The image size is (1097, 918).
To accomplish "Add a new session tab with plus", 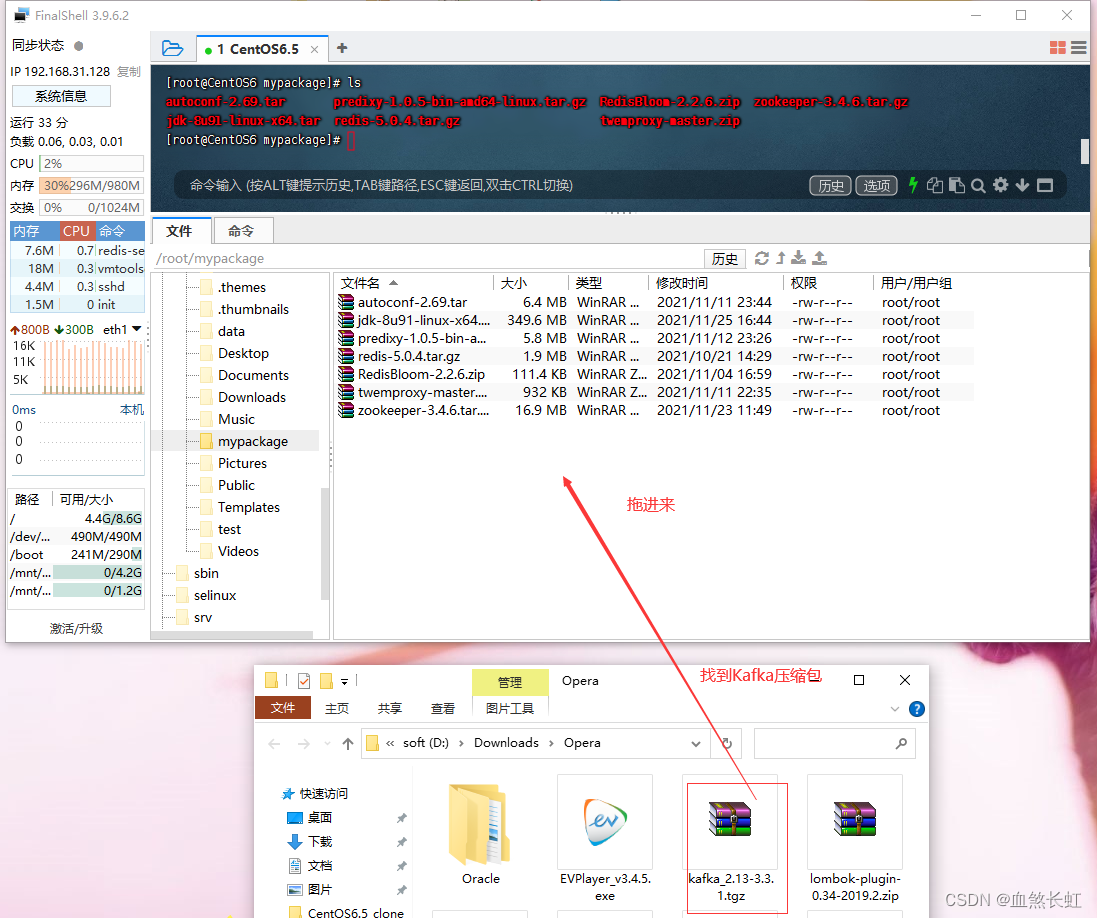I will (x=342, y=48).
